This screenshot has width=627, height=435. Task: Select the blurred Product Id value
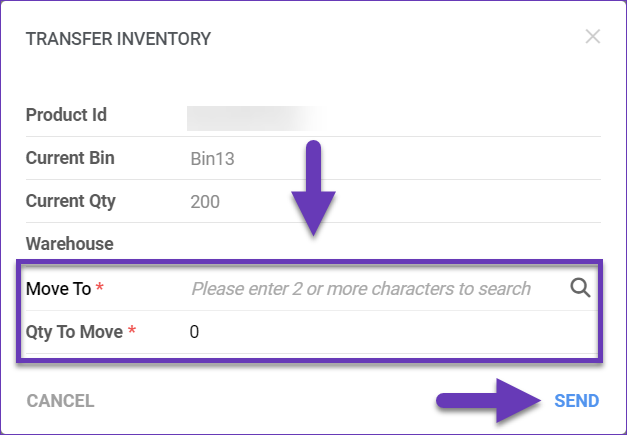[x=254, y=117]
